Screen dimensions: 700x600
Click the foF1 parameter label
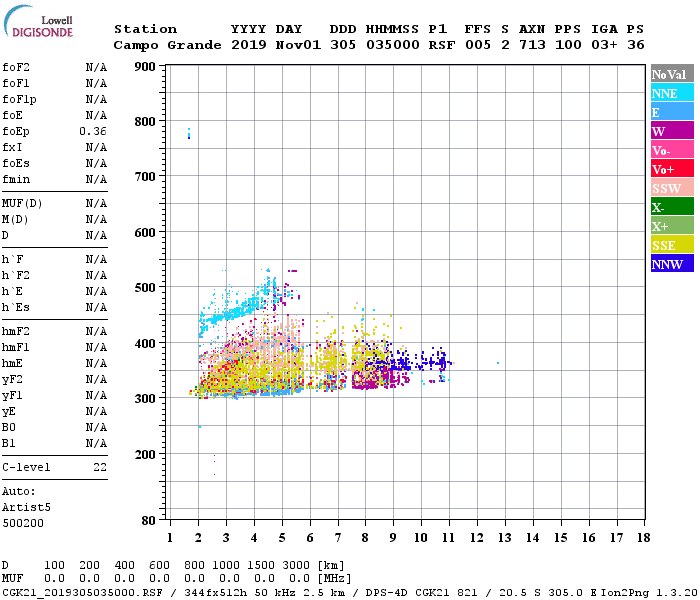pos(16,83)
